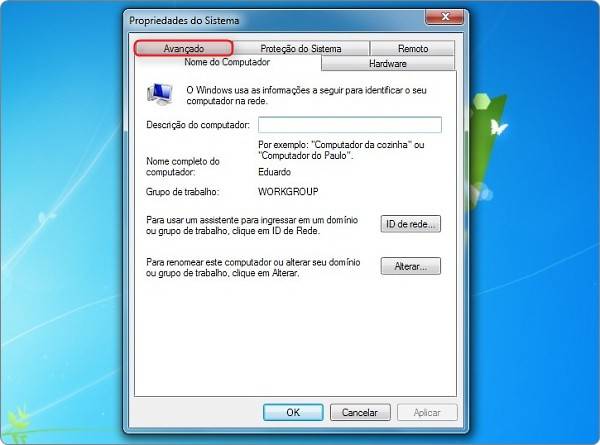Select the Remoto tab
Image resolution: width=600 pixels, height=445 pixels.
pyautogui.click(x=412, y=49)
